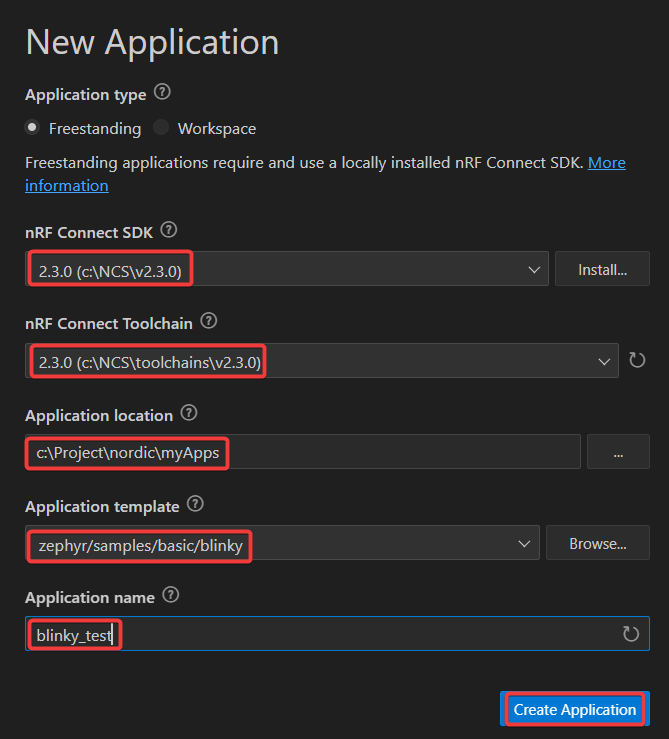Click the New Application heading

coord(152,42)
